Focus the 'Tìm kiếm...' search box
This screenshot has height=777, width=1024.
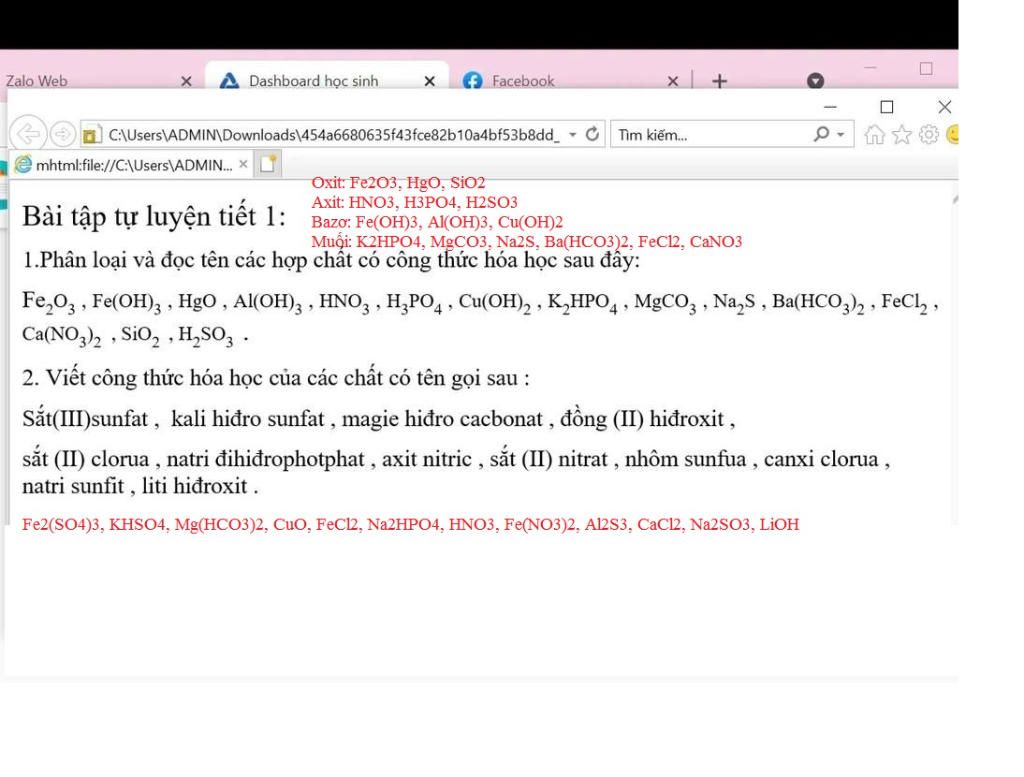point(712,135)
